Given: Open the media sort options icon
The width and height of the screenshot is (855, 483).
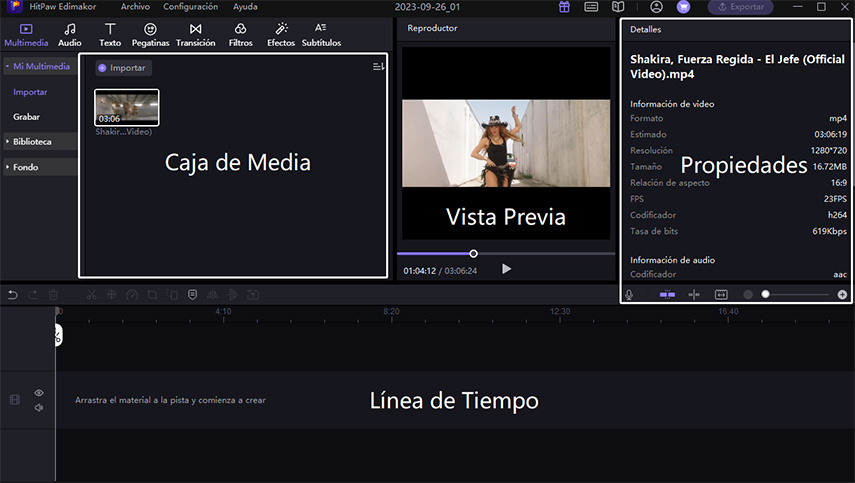Looking at the screenshot, I should pyautogui.click(x=378, y=67).
